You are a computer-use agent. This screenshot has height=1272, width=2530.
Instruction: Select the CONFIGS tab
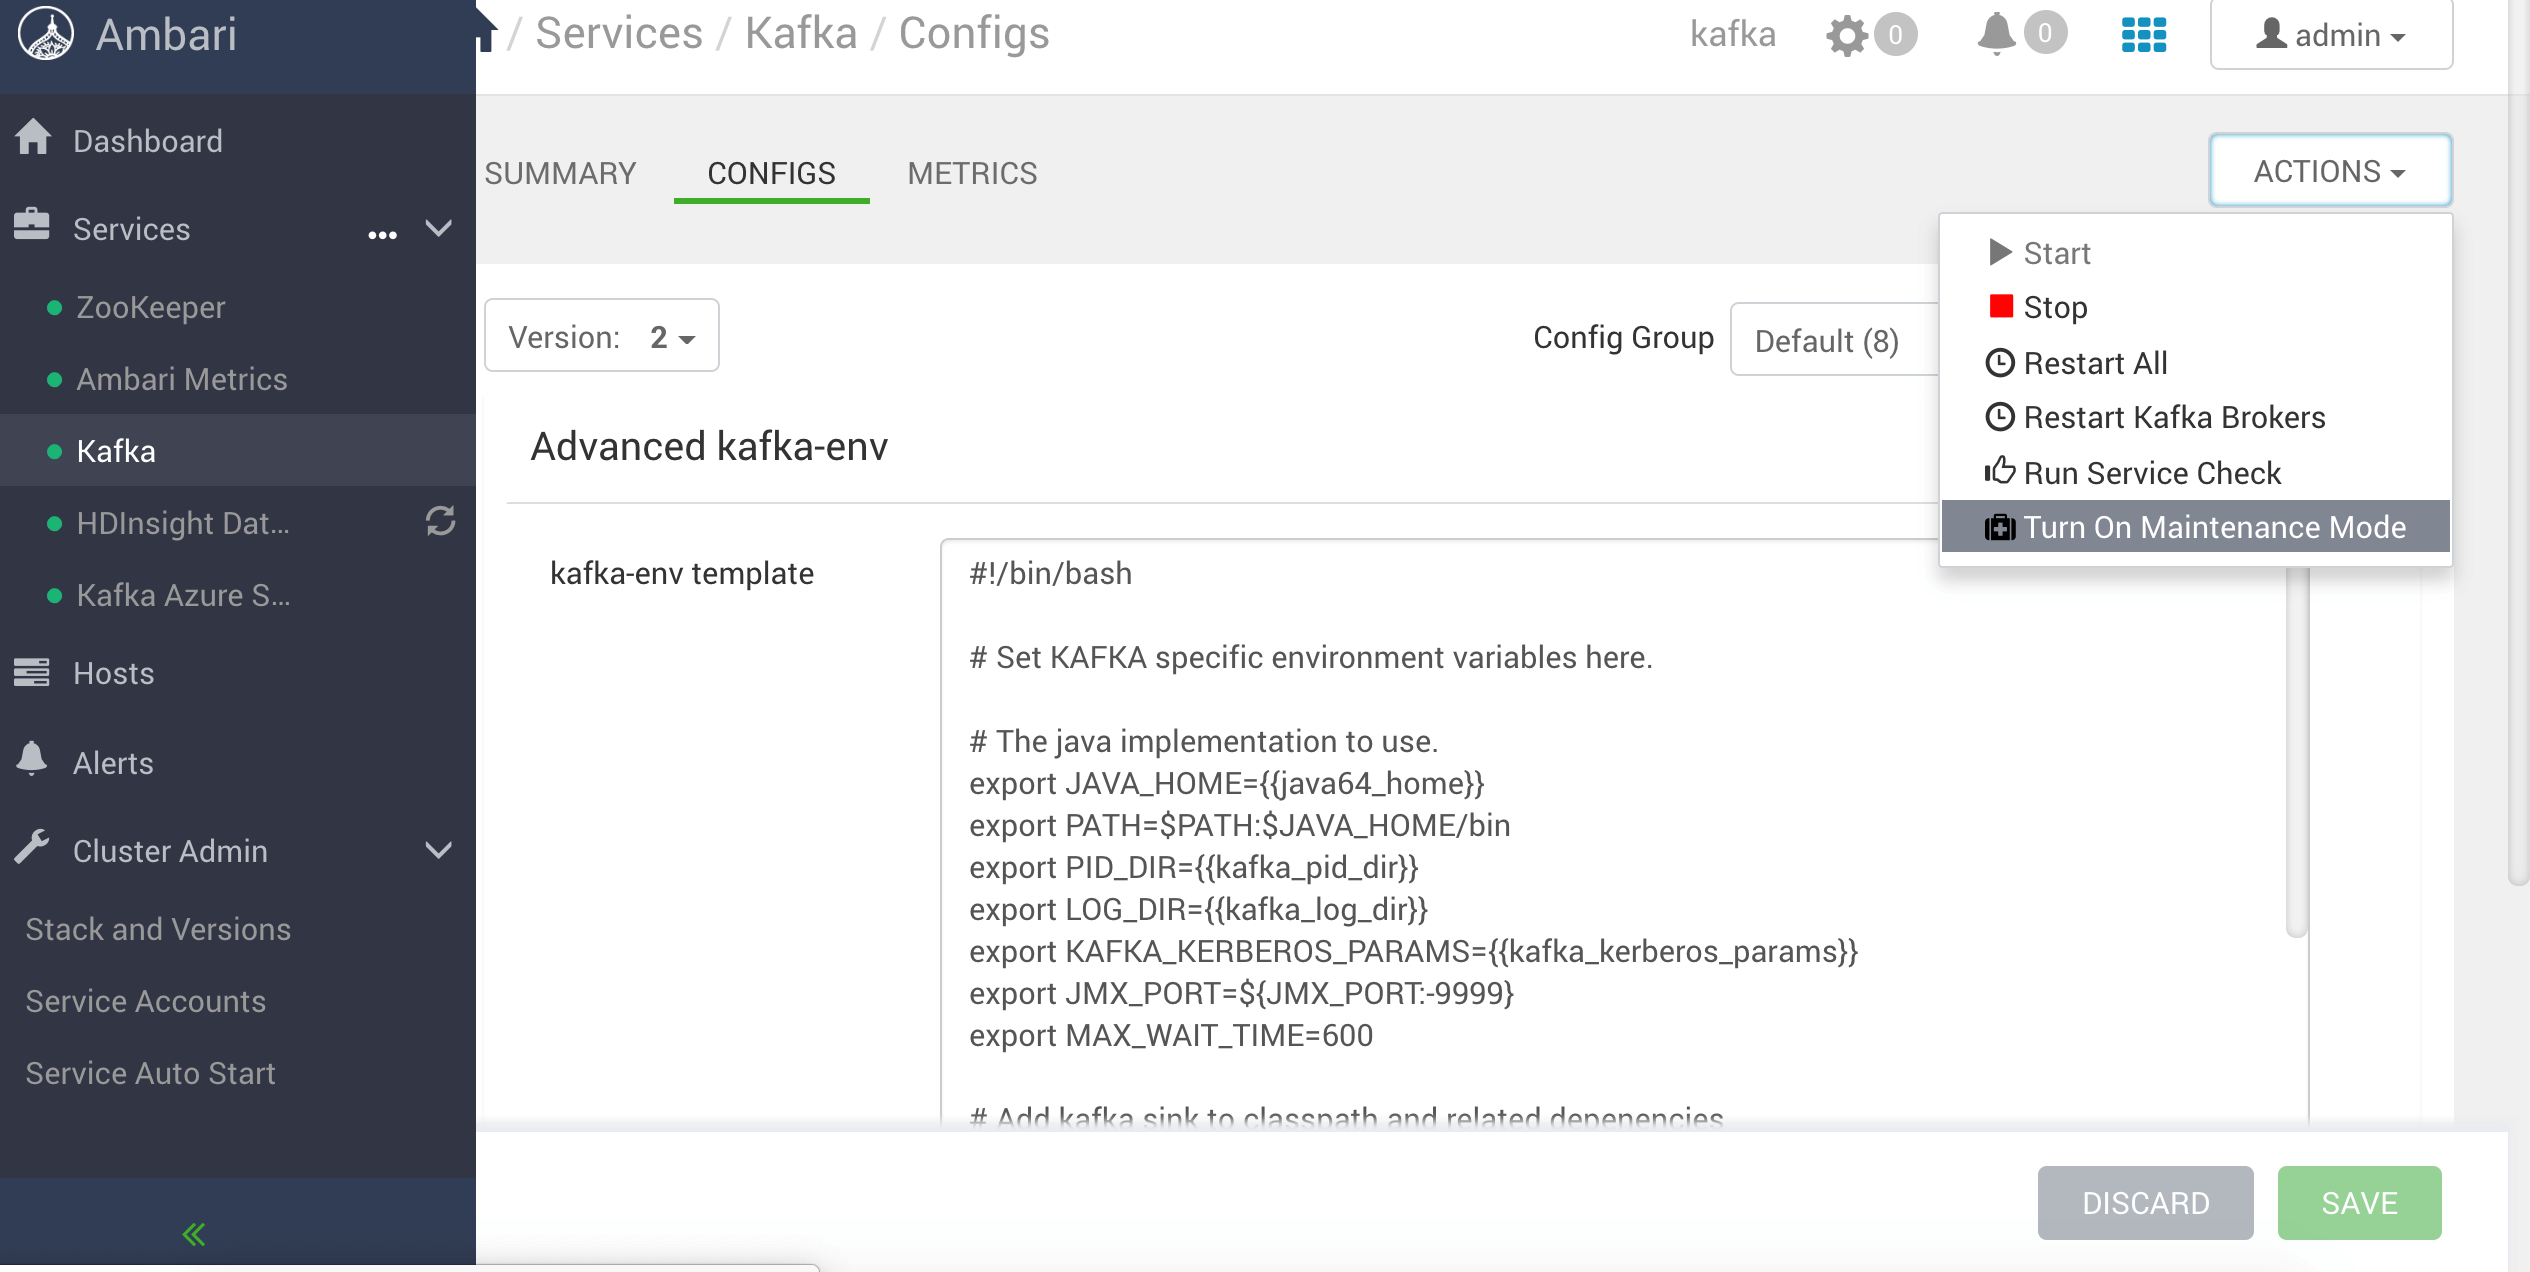coord(771,173)
